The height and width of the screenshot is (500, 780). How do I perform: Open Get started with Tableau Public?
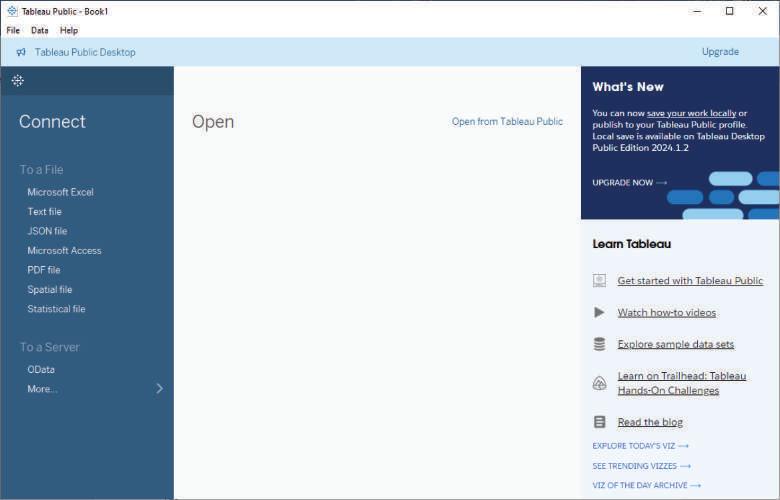pos(690,281)
